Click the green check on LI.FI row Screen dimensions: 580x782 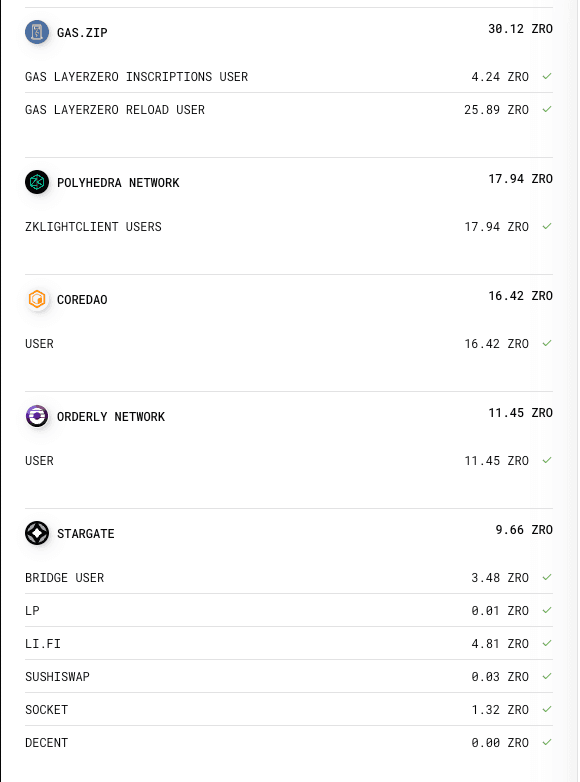tap(547, 643)
